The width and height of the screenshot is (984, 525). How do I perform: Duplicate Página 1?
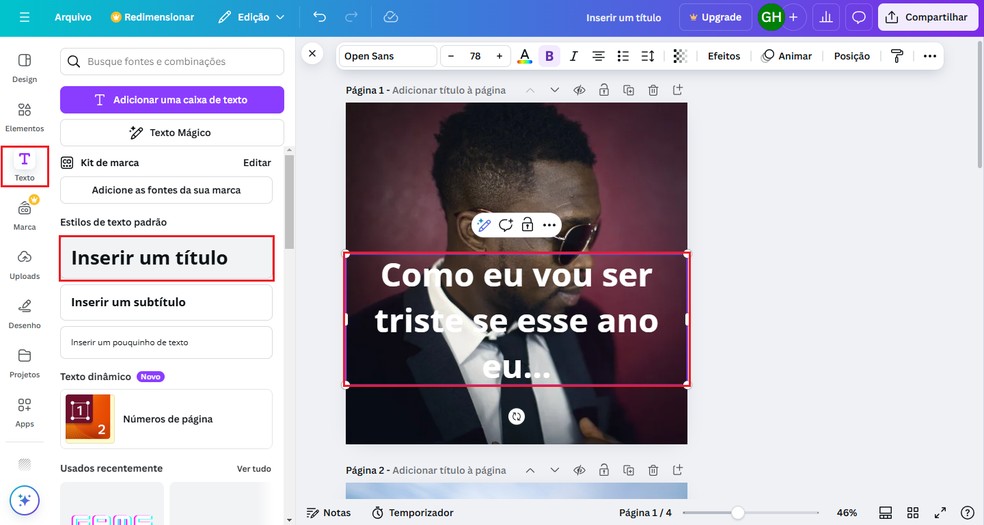coord(628,90)
